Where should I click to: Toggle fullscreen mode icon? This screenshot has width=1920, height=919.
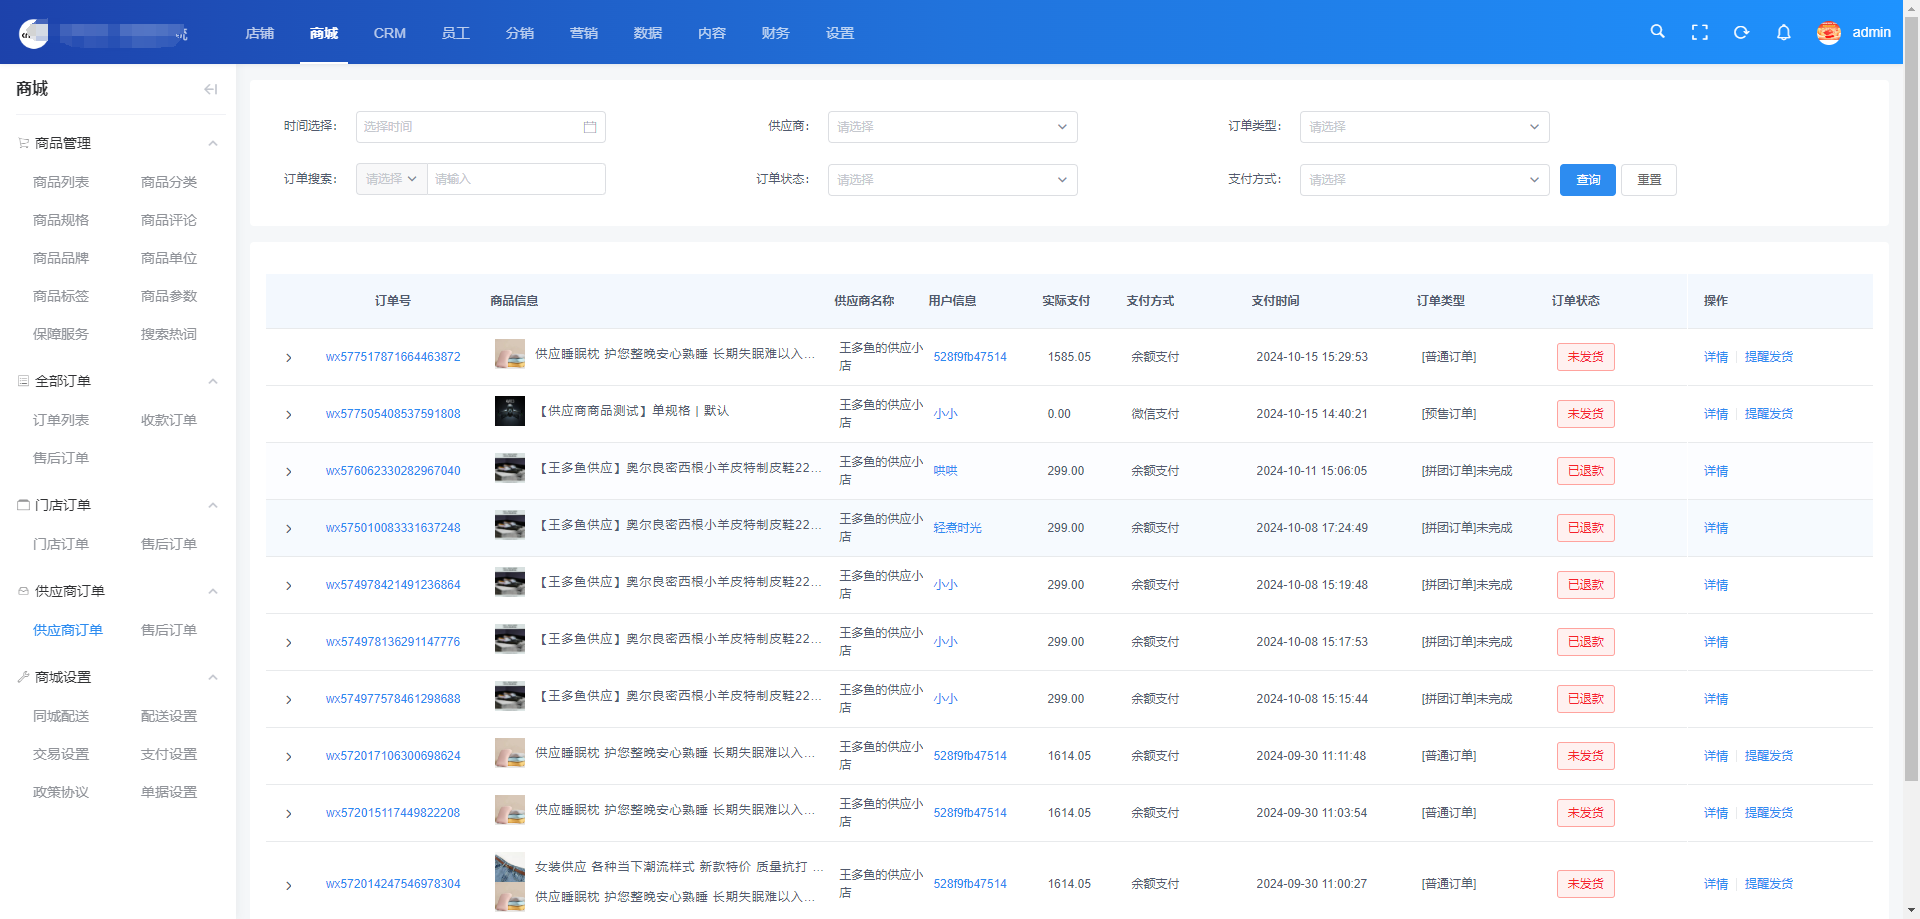click(x=1699, y=32)
